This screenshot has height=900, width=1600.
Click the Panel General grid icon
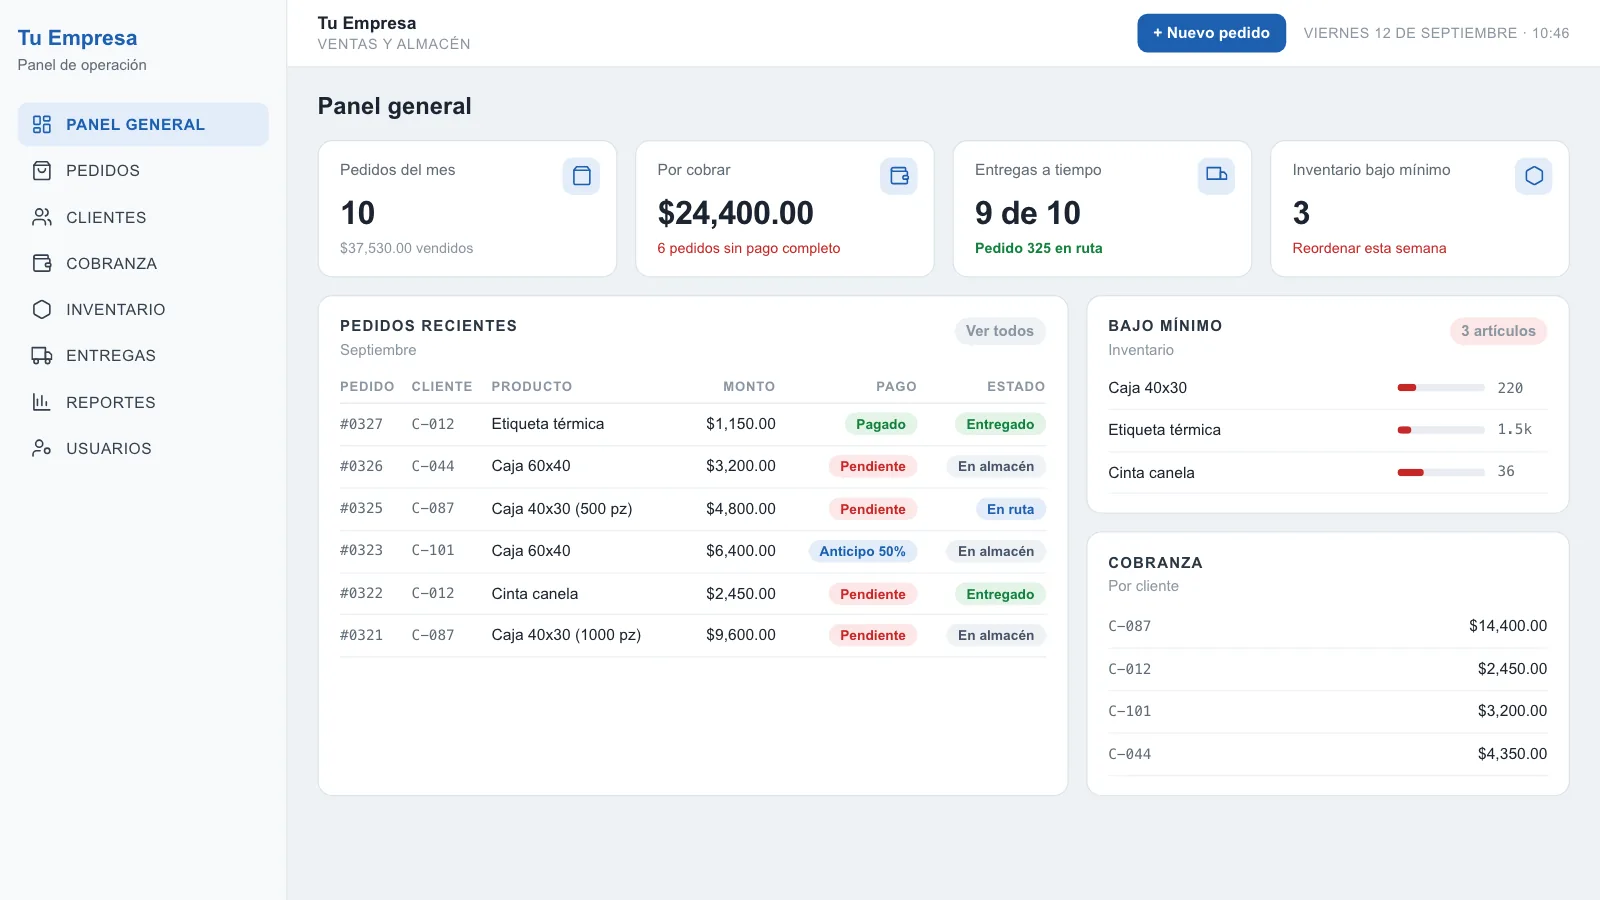(x=42, y=124)
